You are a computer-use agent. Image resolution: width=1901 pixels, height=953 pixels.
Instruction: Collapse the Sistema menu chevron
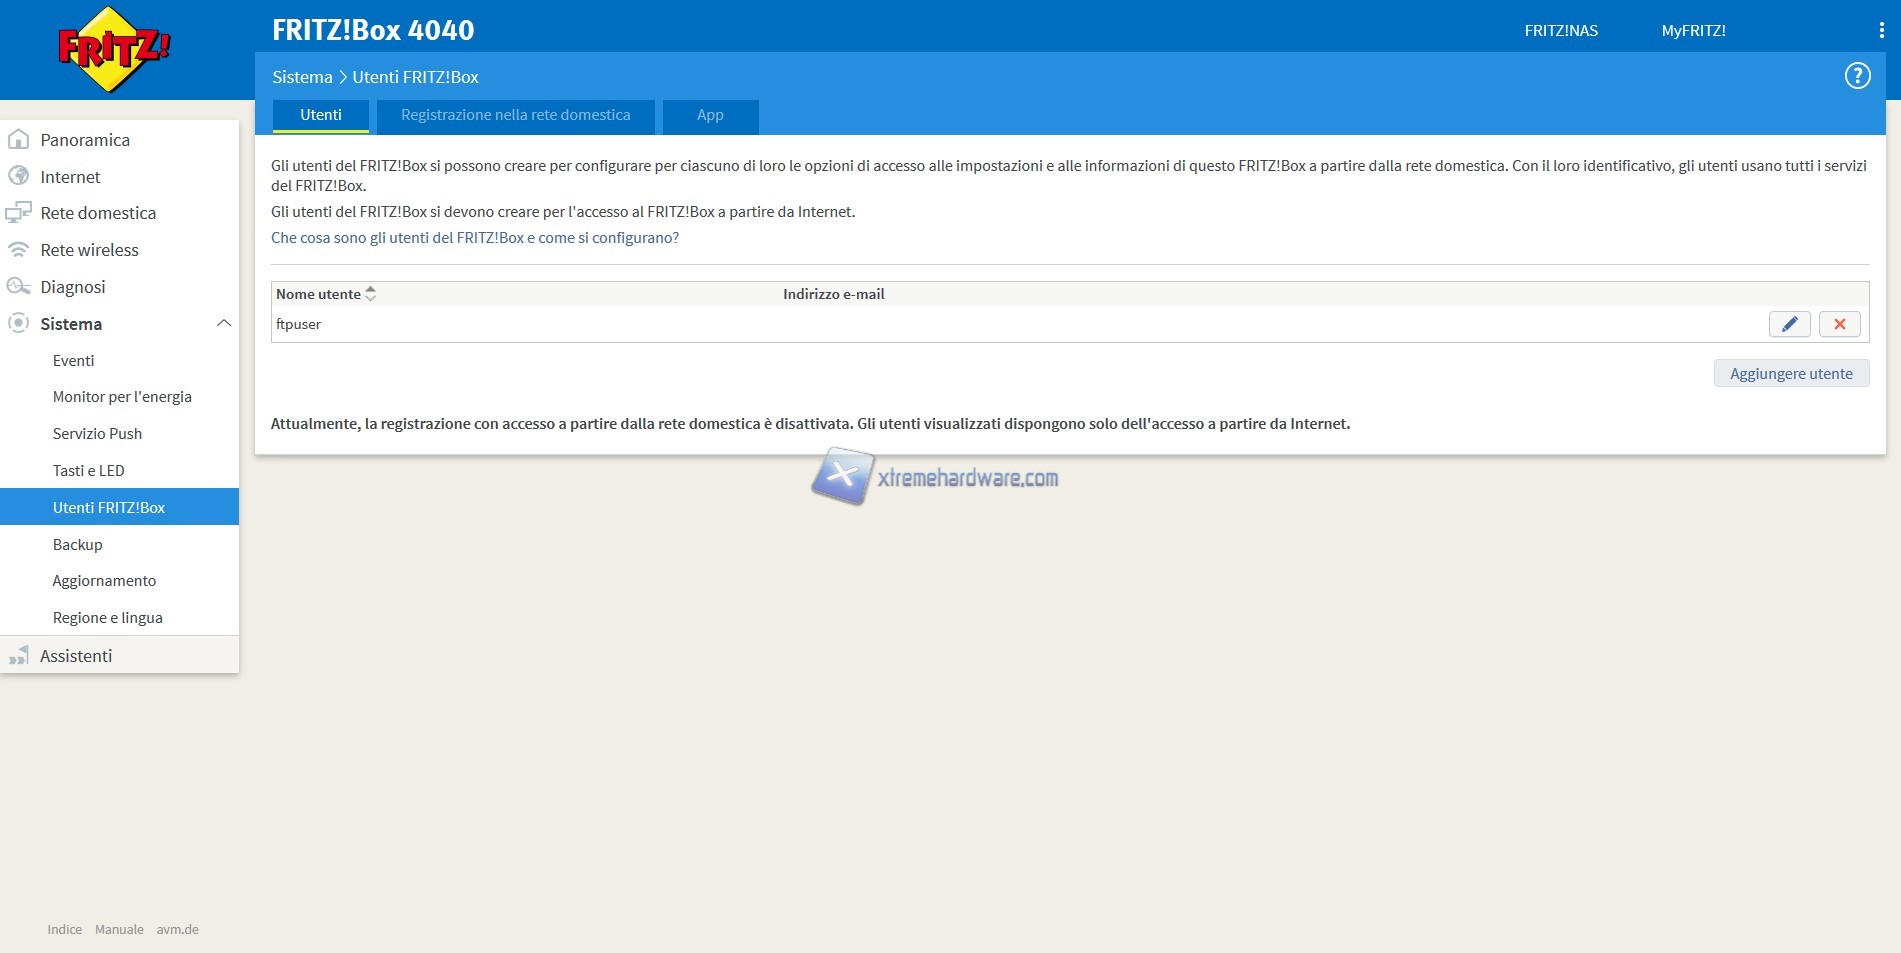point(224,323)
